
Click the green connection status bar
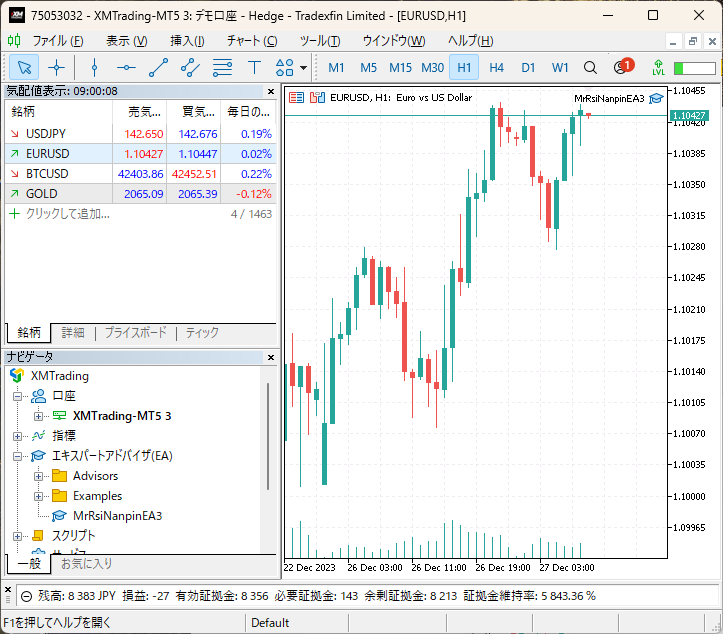(694, 68)
